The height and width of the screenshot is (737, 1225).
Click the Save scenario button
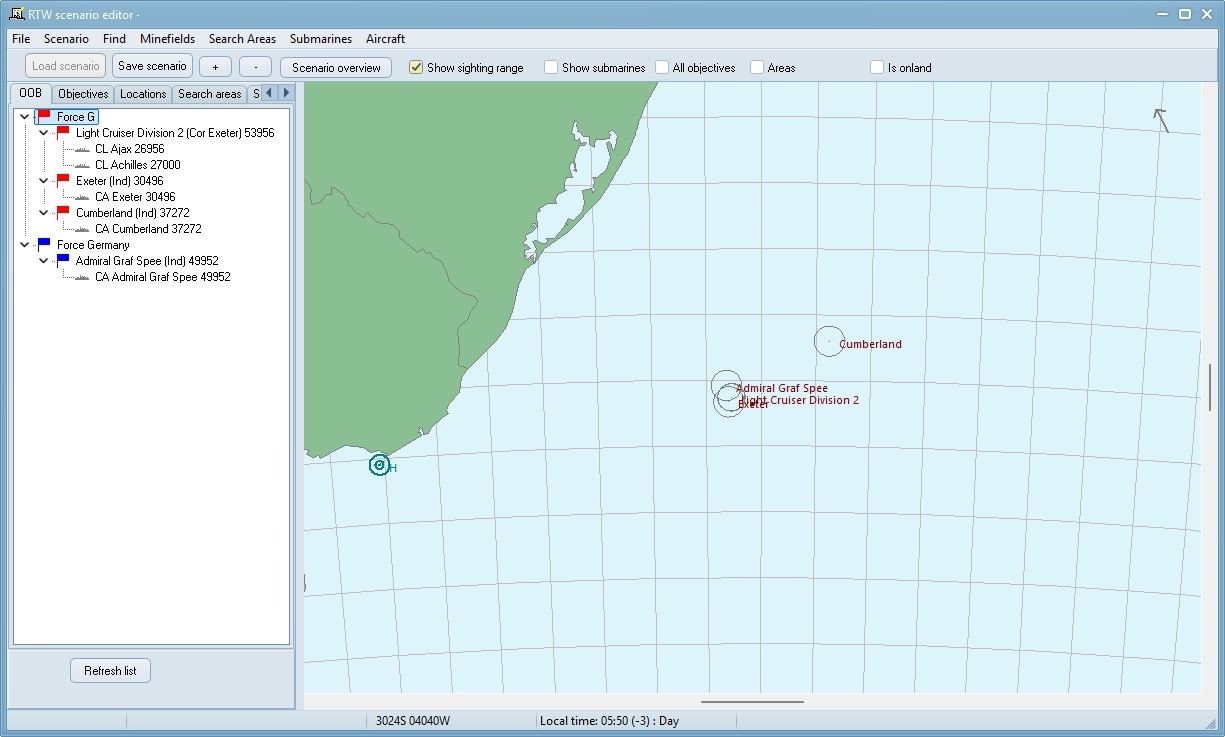click(152, 66)
